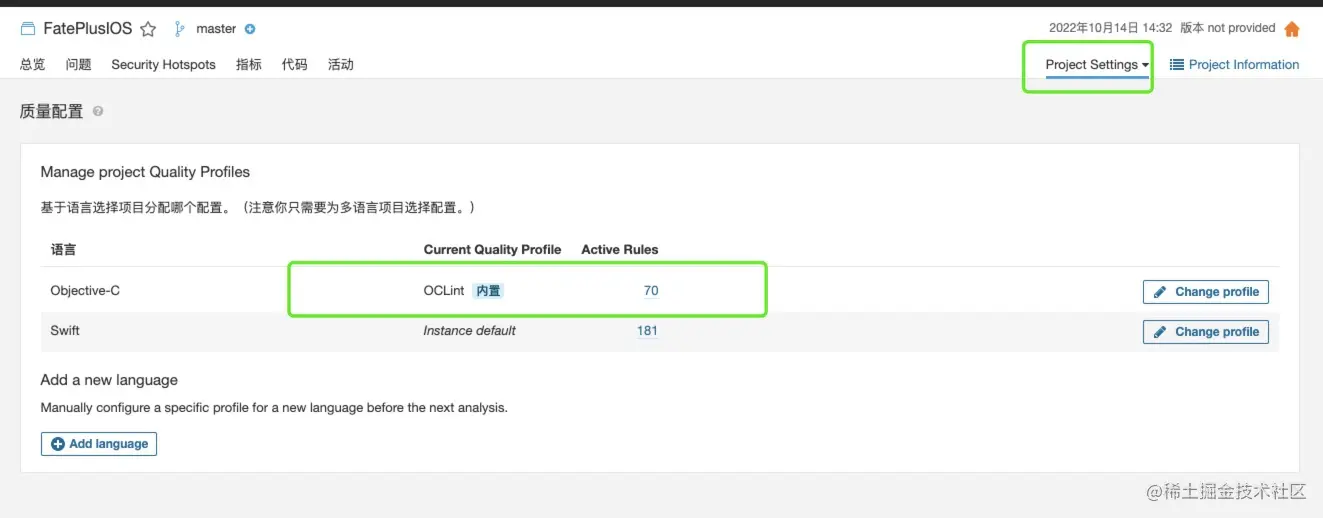Open the 指标 tab

249,64
